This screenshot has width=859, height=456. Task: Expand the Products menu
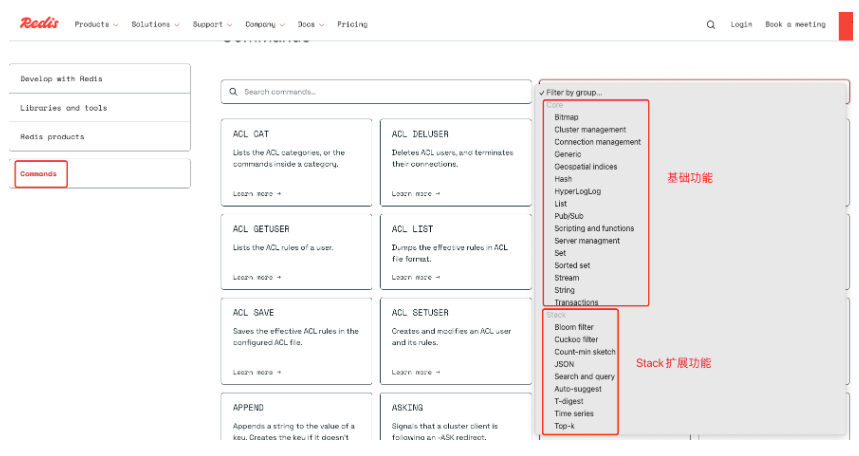point(96,24)
